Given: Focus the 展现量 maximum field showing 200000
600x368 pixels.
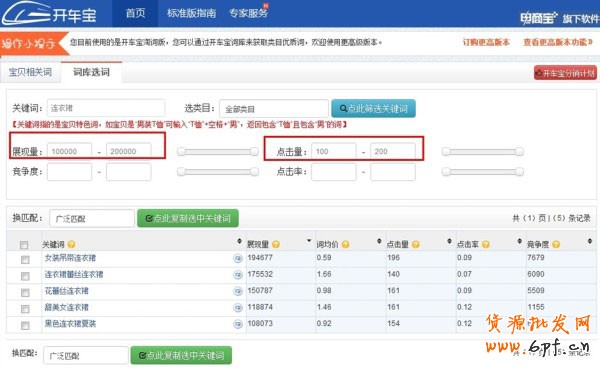Looking at the screenshot, I should click(x=129, y=151).
